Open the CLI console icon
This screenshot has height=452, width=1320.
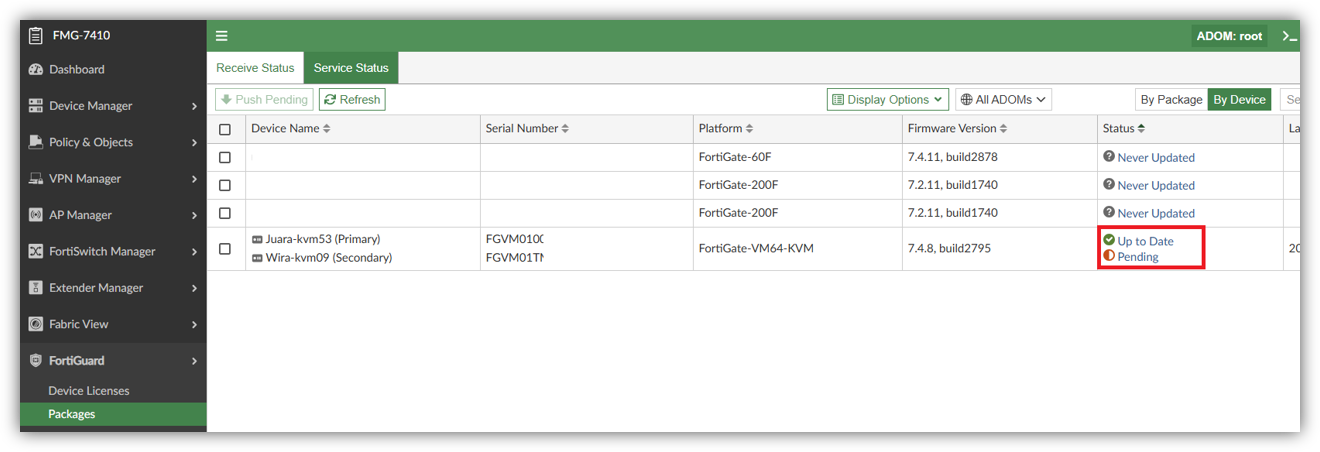pos(1290,36)
